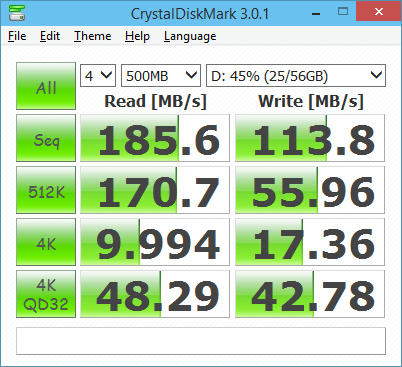Click the CrystalDiskMark app icon in title bar

point(18,12)
